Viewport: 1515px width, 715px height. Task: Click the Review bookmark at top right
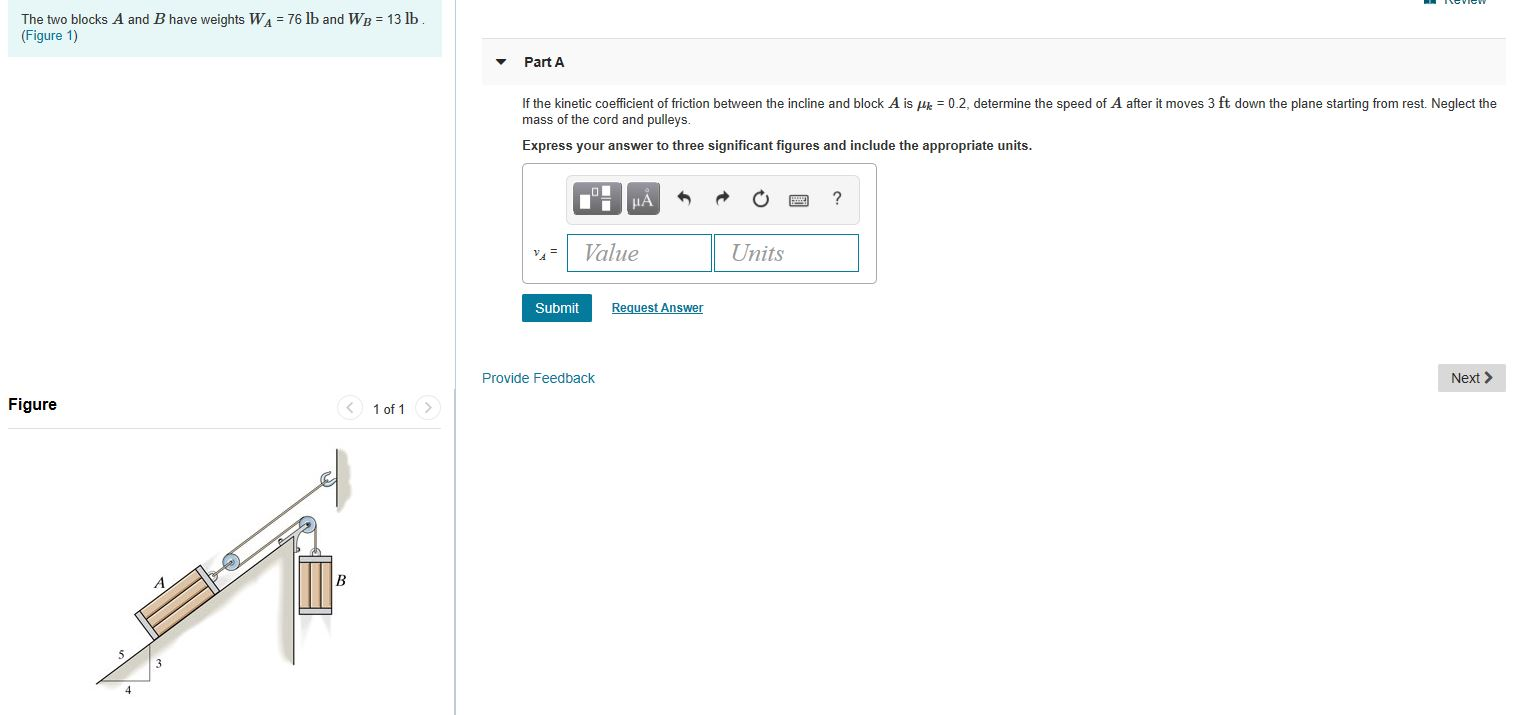[x=1455, y=4]
